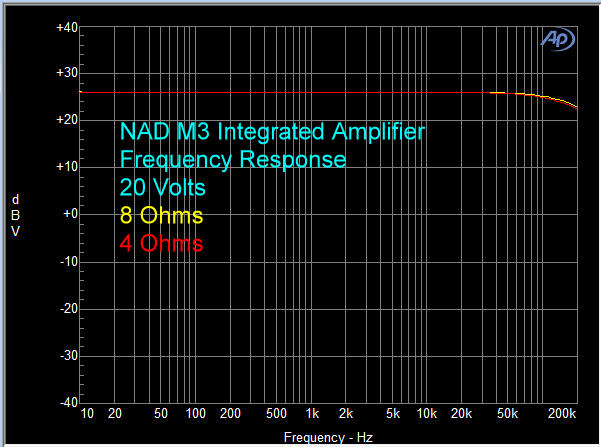Click the yellow '8 Ohms' legend label

tap(161, 216)
